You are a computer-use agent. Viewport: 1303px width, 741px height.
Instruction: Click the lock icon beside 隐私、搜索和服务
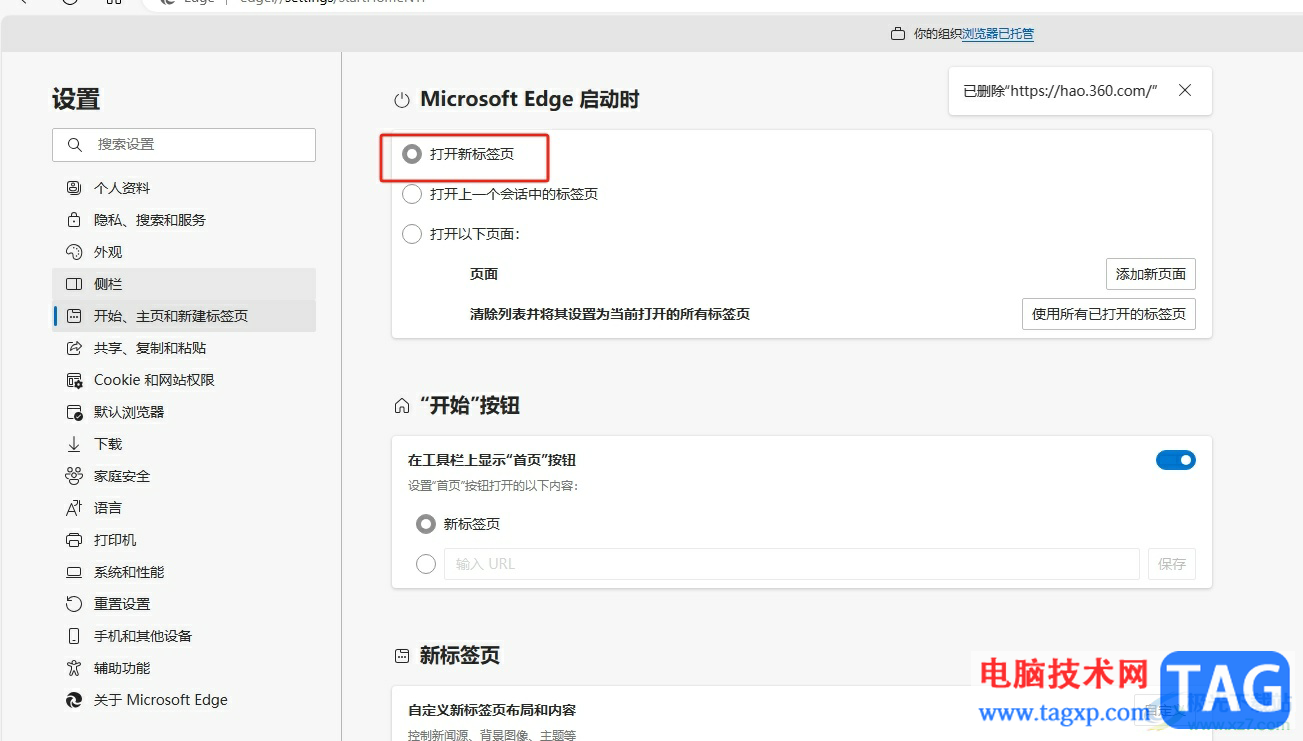pyautogui.click(x=74, y=220)
